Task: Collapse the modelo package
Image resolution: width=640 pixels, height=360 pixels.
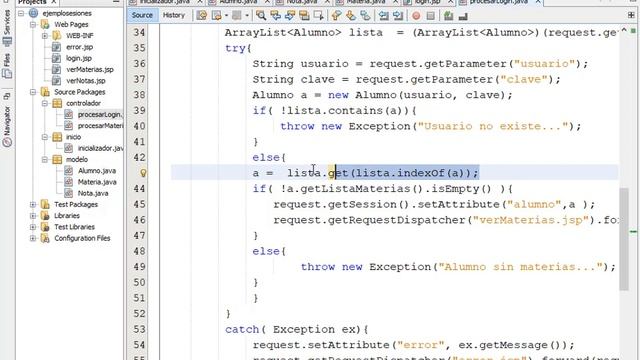Action: [45, 160]
